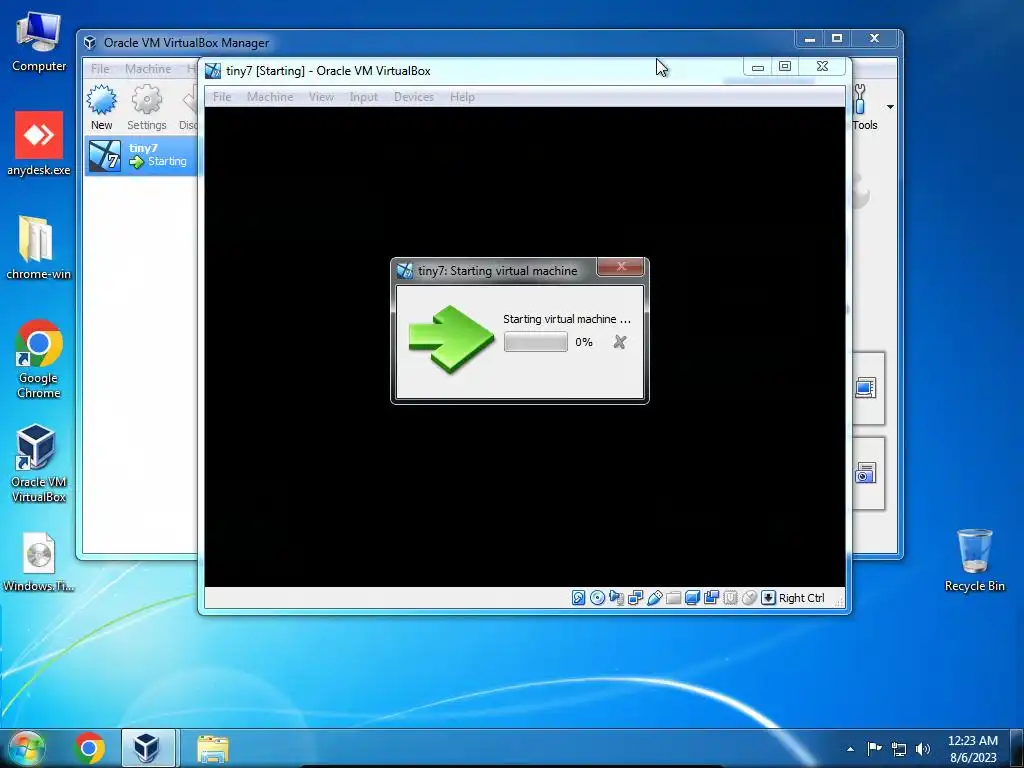
Task: Click the details tool icon at Manager's right
Action: [865, 389]
